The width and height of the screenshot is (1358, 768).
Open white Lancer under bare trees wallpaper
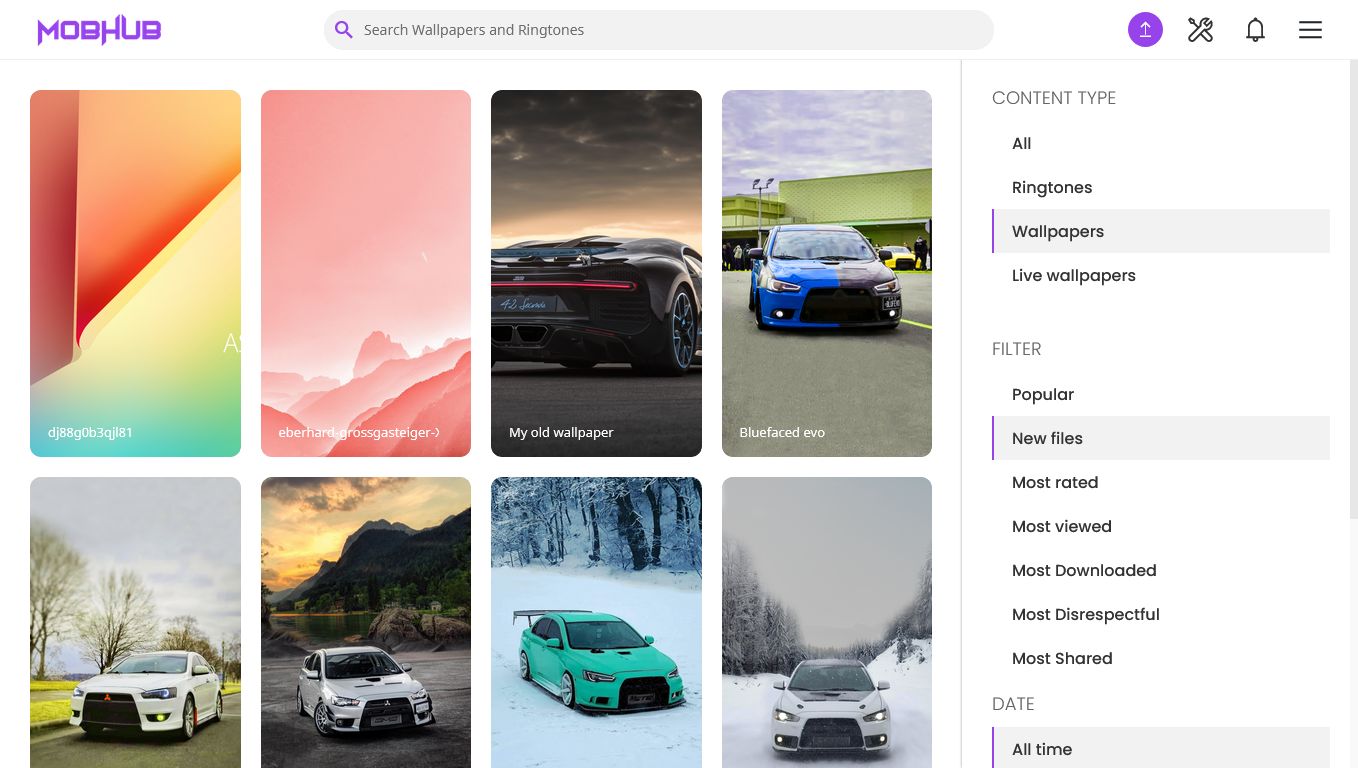(x=135, y=622)
